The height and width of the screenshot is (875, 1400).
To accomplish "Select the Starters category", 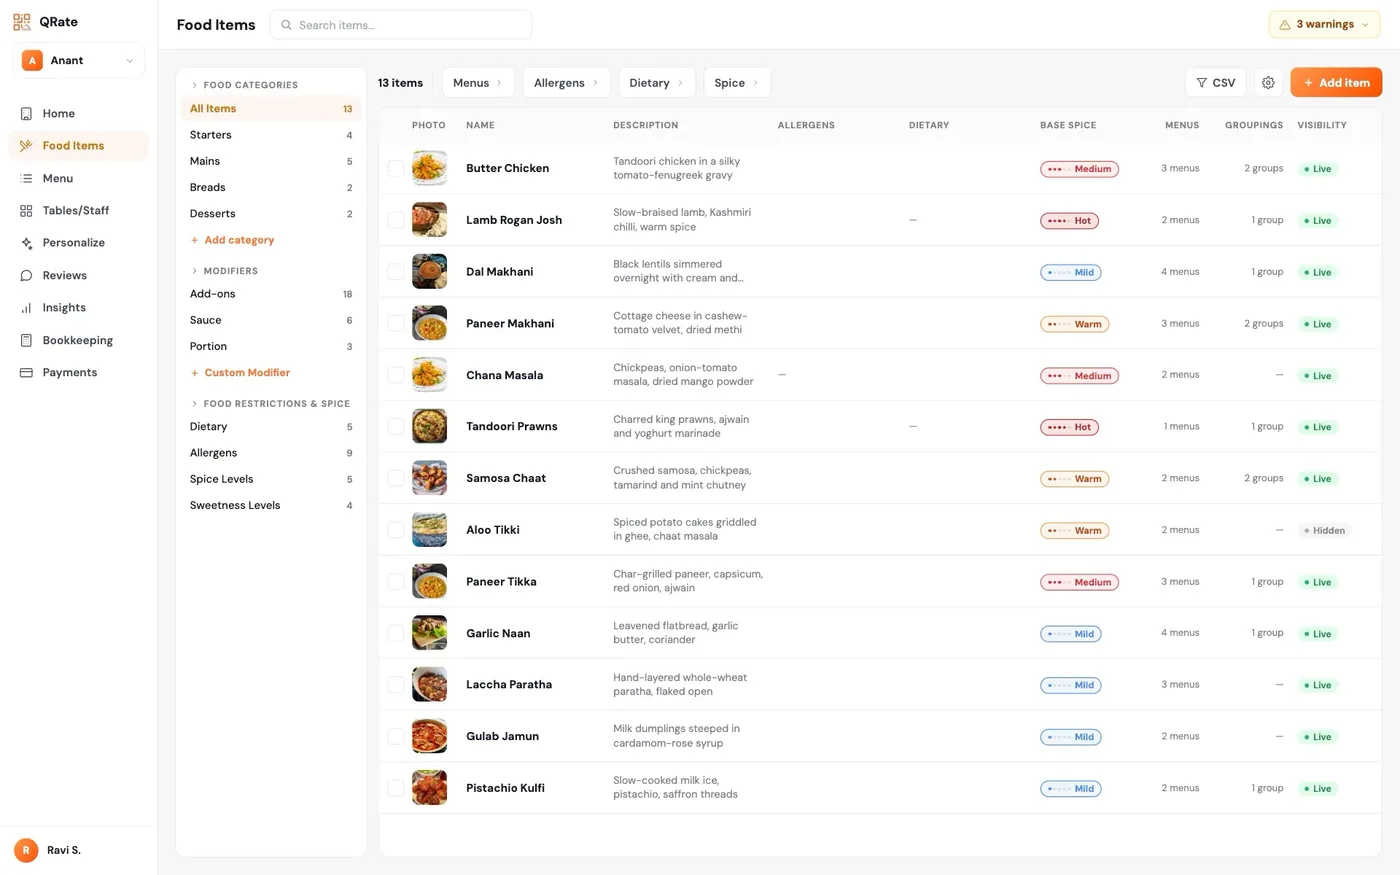I will [270, 135].
